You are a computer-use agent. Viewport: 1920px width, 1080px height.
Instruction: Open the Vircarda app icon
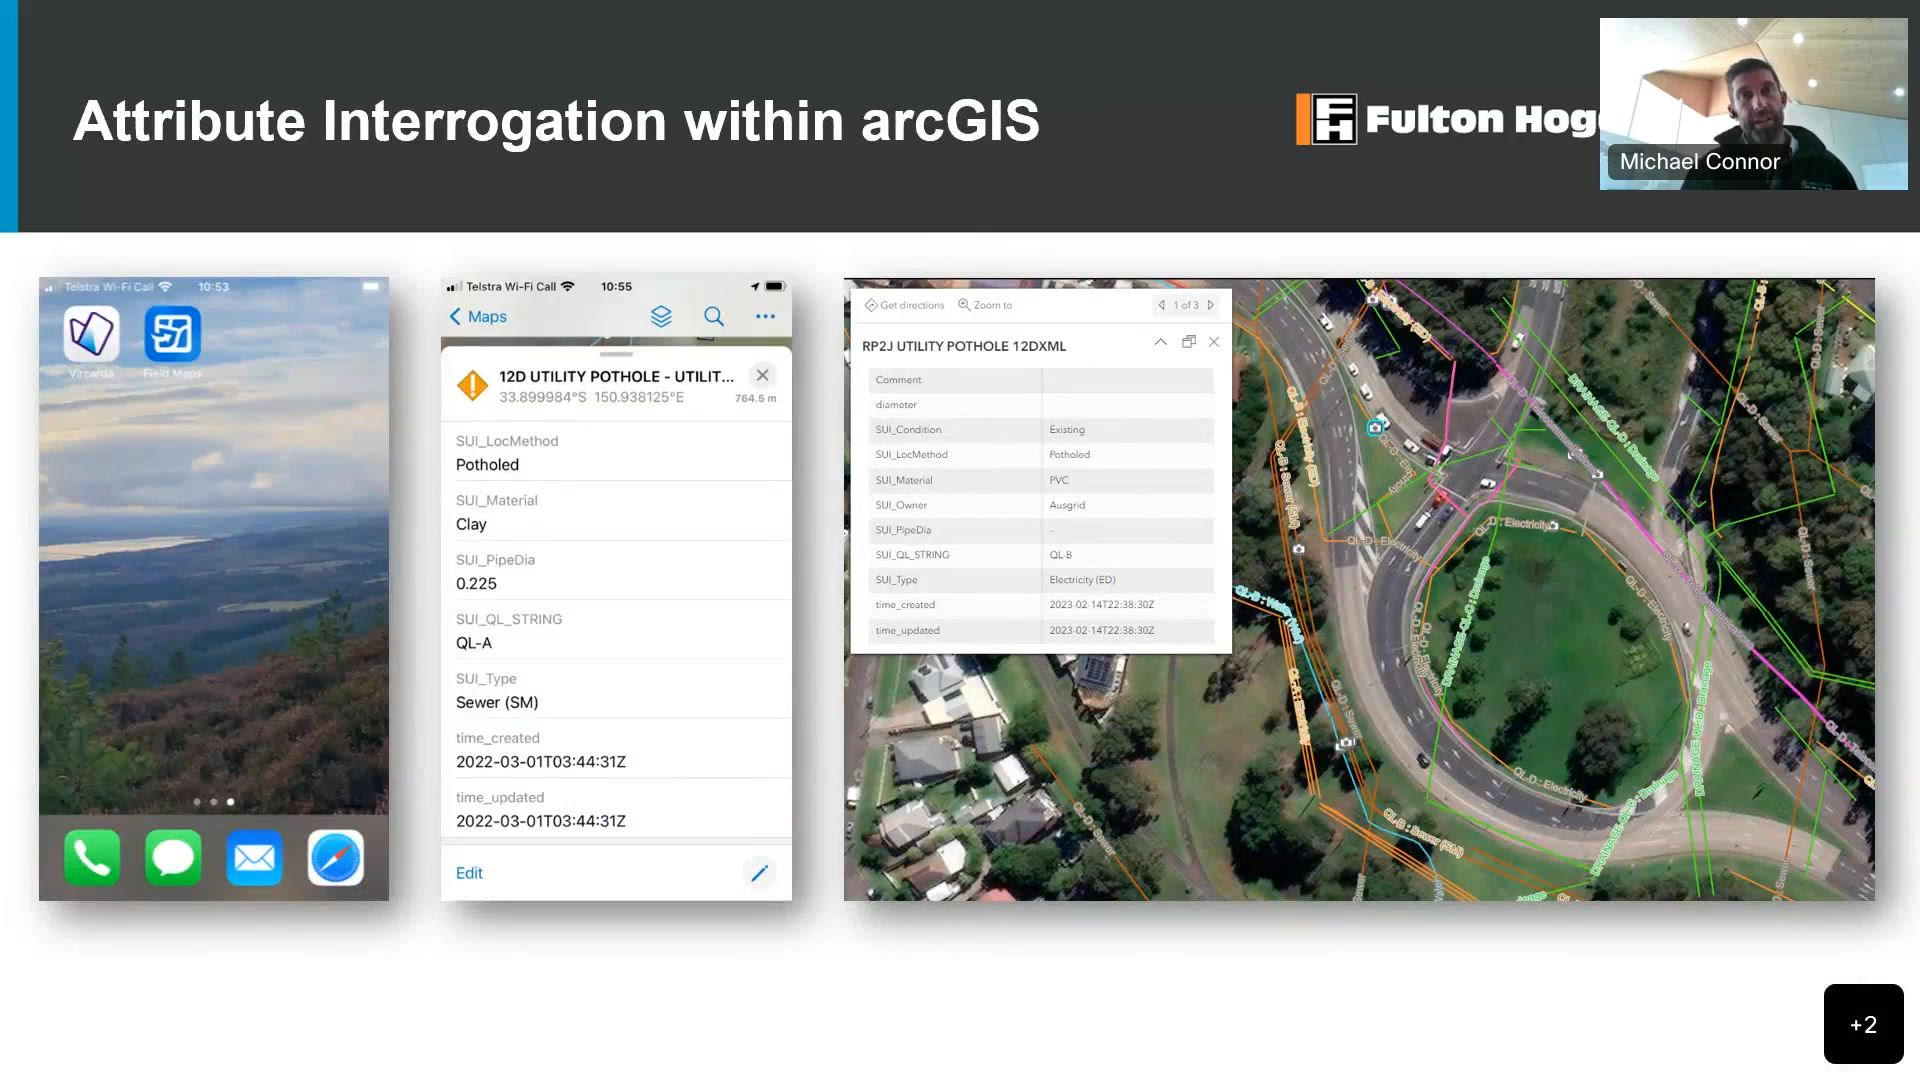[x=91, y=334]
